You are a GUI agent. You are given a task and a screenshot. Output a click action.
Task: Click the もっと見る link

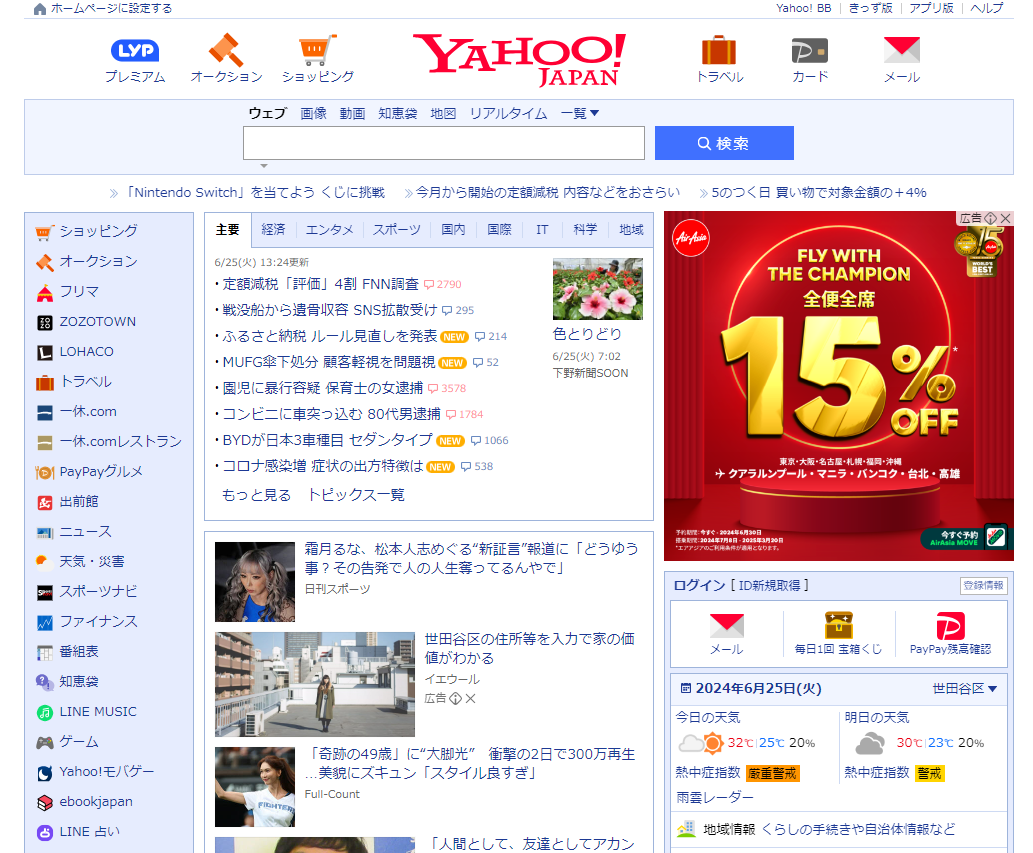point(256,495)
